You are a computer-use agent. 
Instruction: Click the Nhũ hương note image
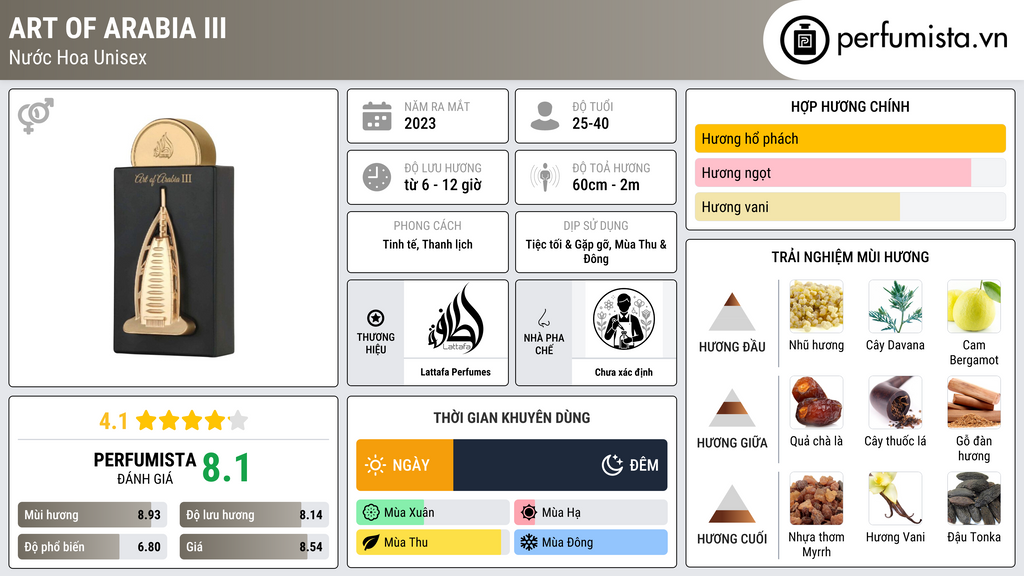click(816, 307)
